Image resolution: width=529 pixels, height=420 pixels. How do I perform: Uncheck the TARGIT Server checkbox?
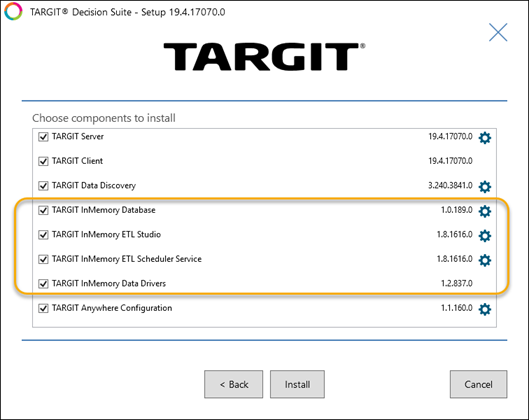(43, 137)
